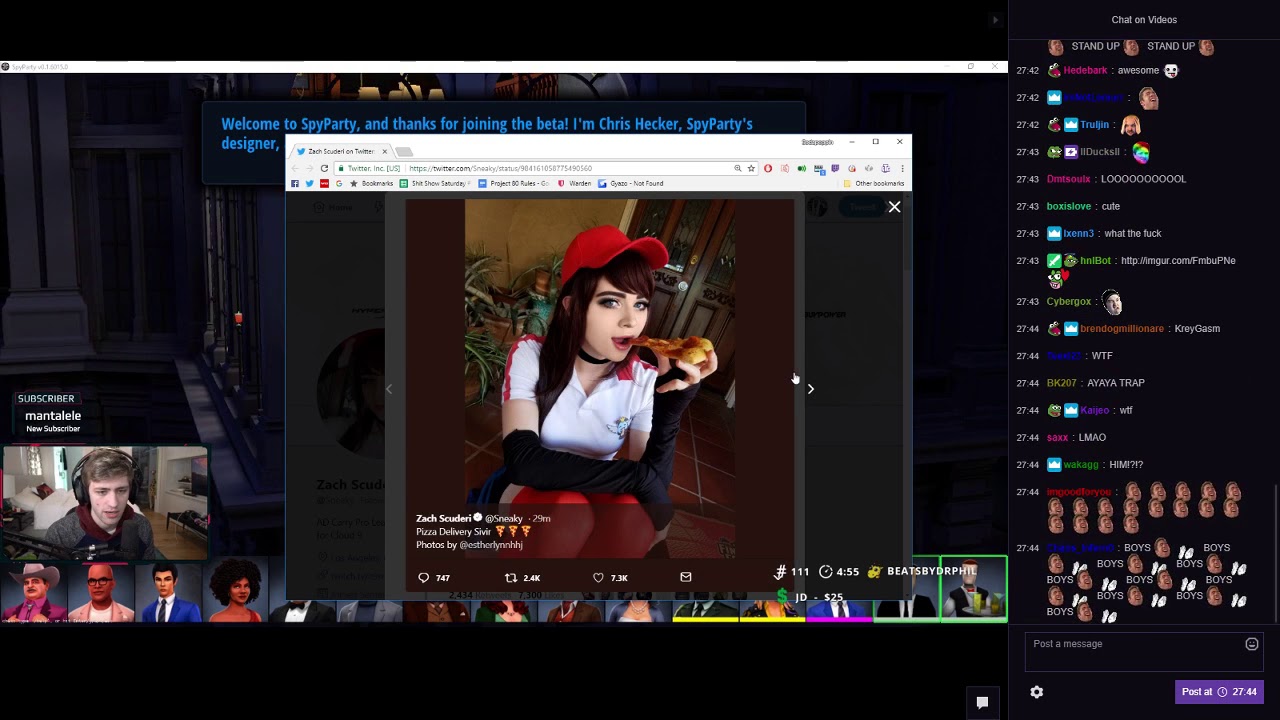Open the Twitter bookmark icon

point(309,184)
